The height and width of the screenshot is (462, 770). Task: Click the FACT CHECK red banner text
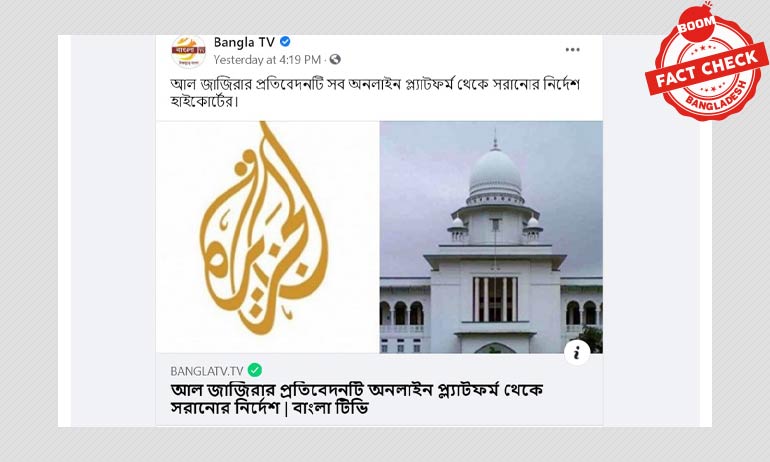pos(707,69)
